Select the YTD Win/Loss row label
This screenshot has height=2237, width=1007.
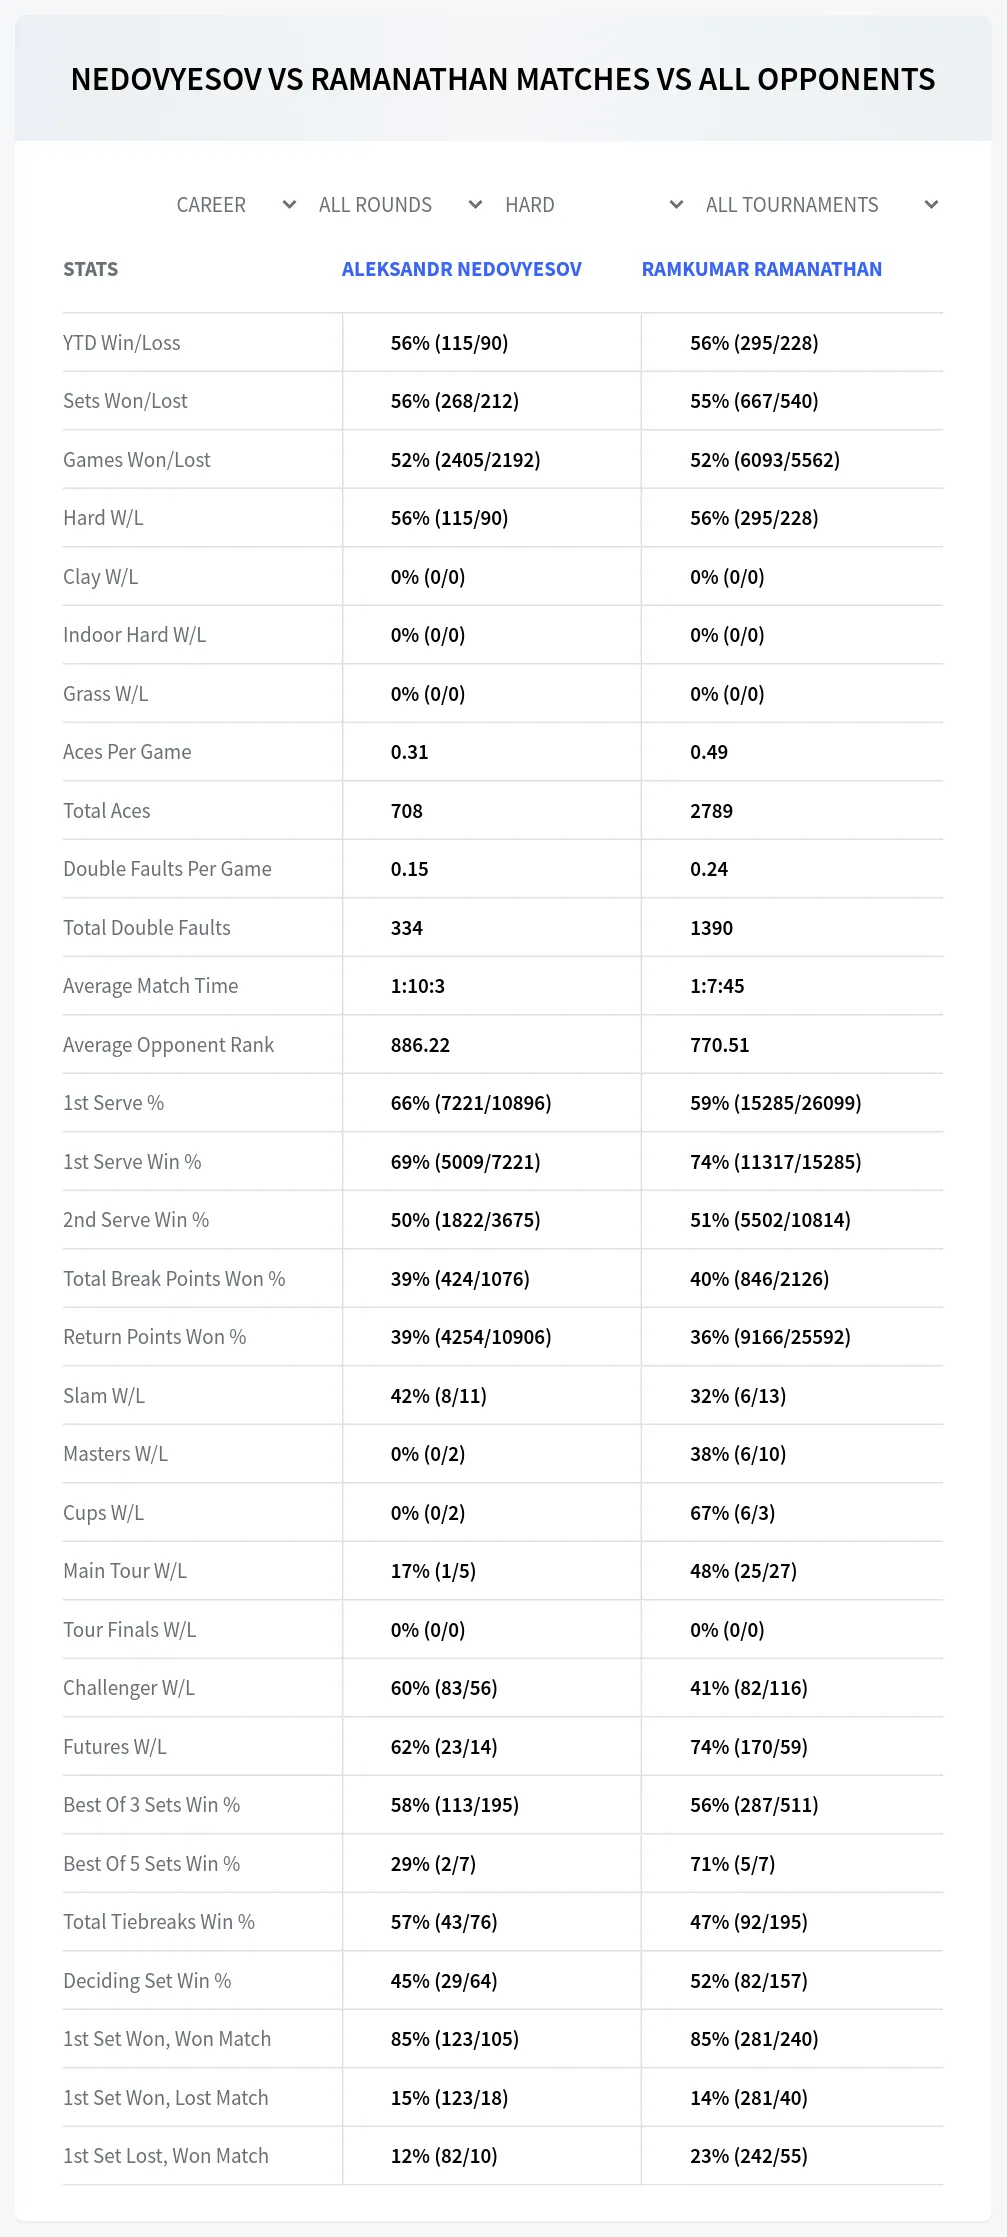click(x=122, y=343)
